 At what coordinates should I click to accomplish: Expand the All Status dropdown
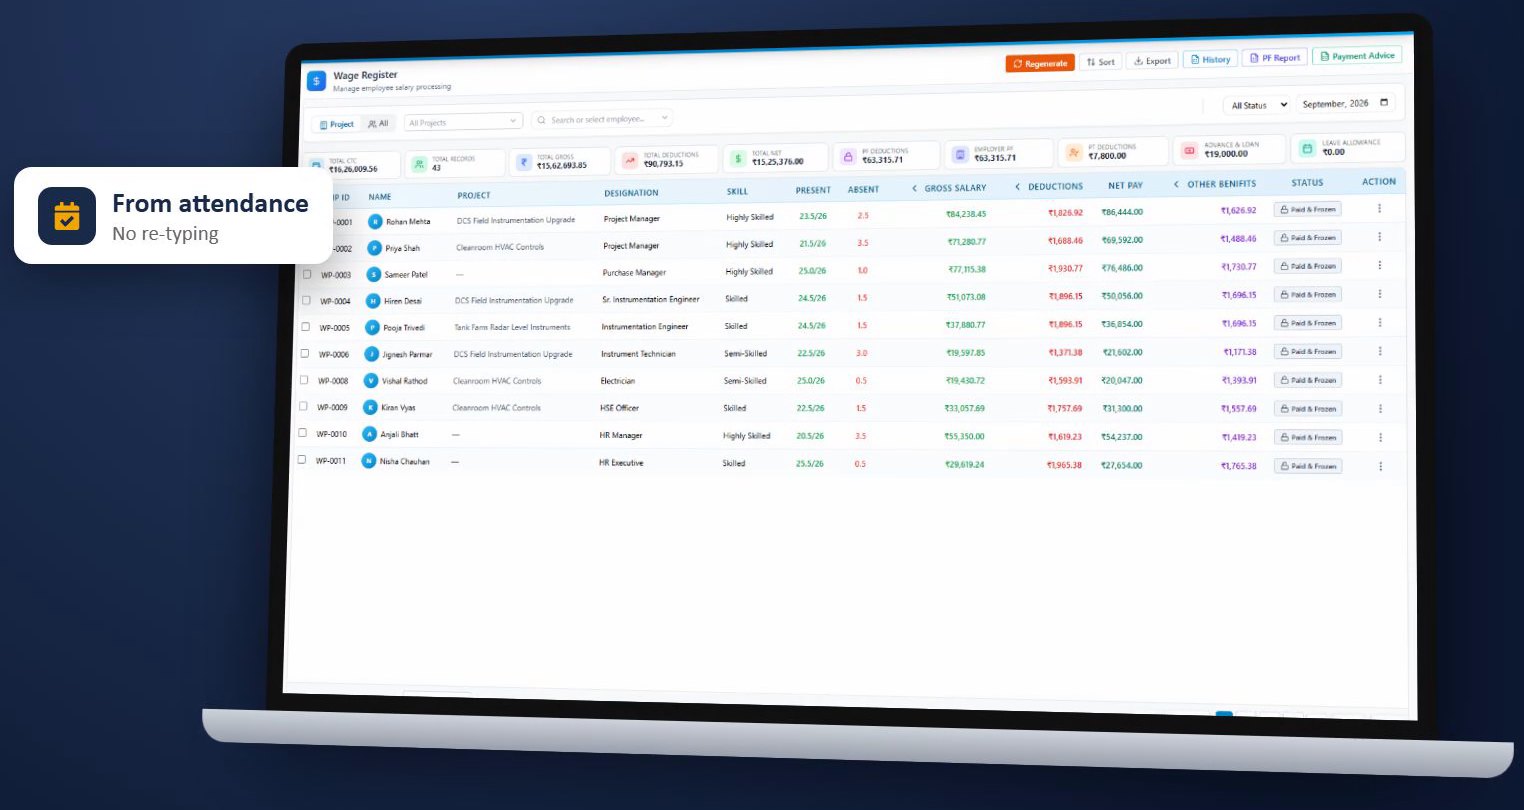pos(1256,105)
